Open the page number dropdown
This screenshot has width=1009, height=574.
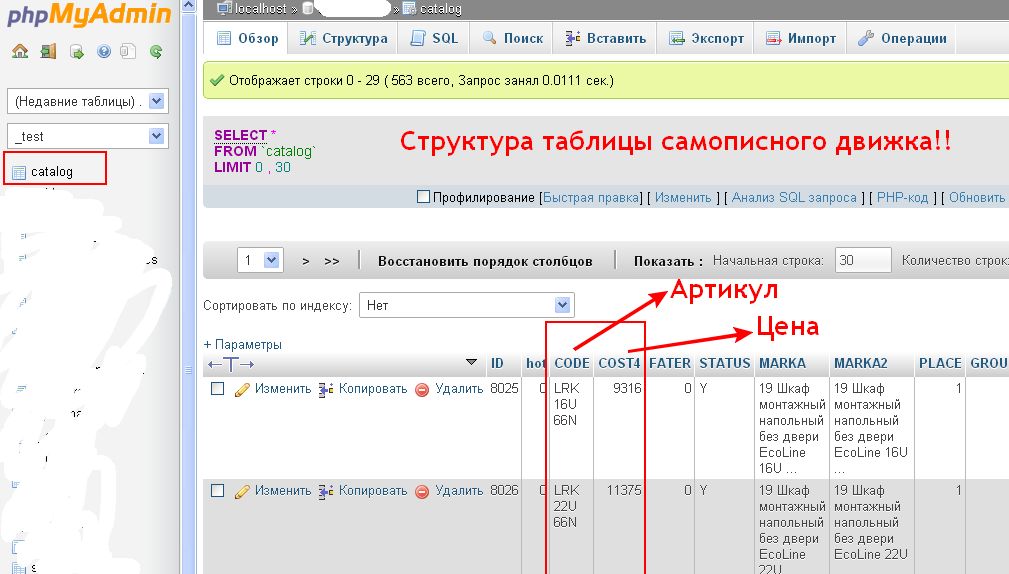[x=260, y=261]
